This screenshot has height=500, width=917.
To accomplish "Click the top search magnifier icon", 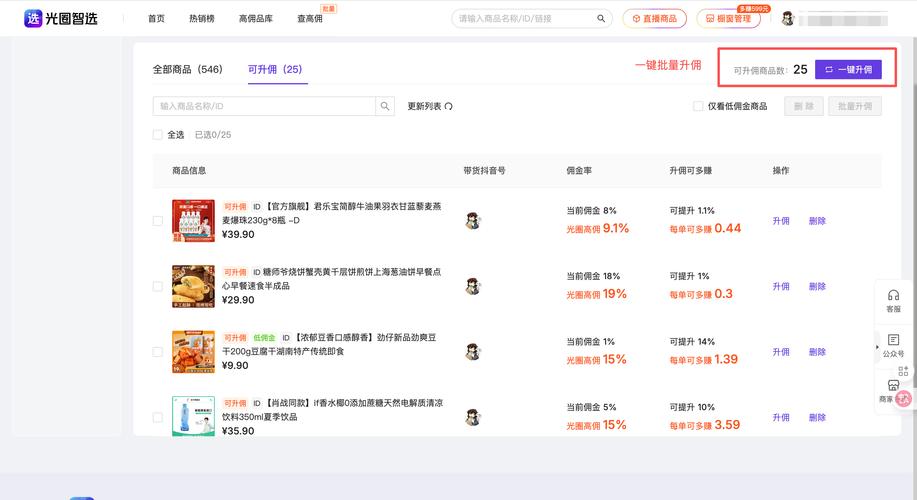I will click(x=601, y=19).
